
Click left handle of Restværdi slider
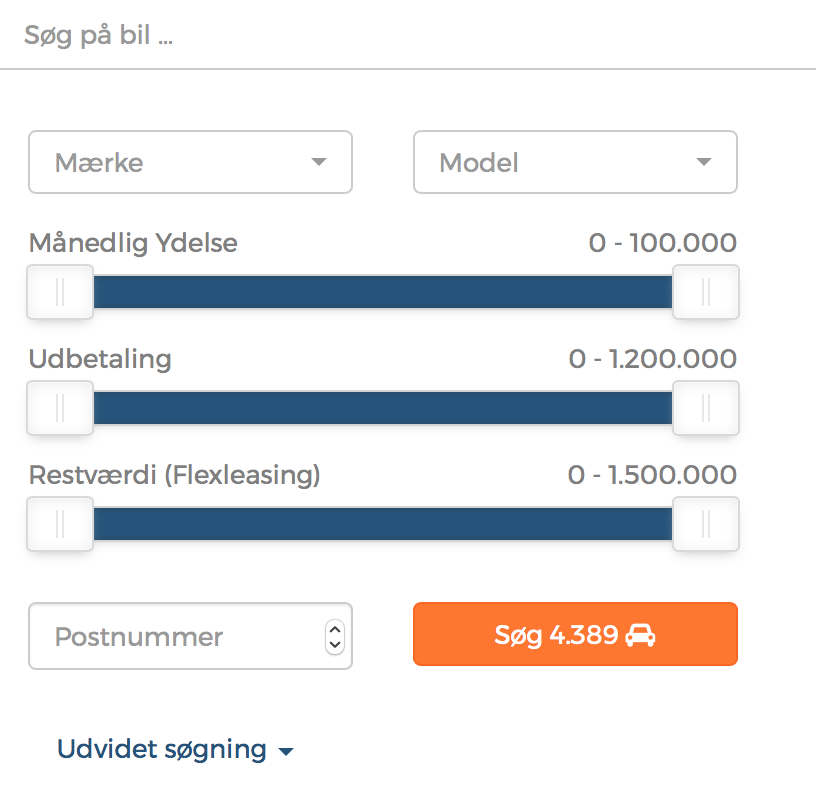pos(60,524)
